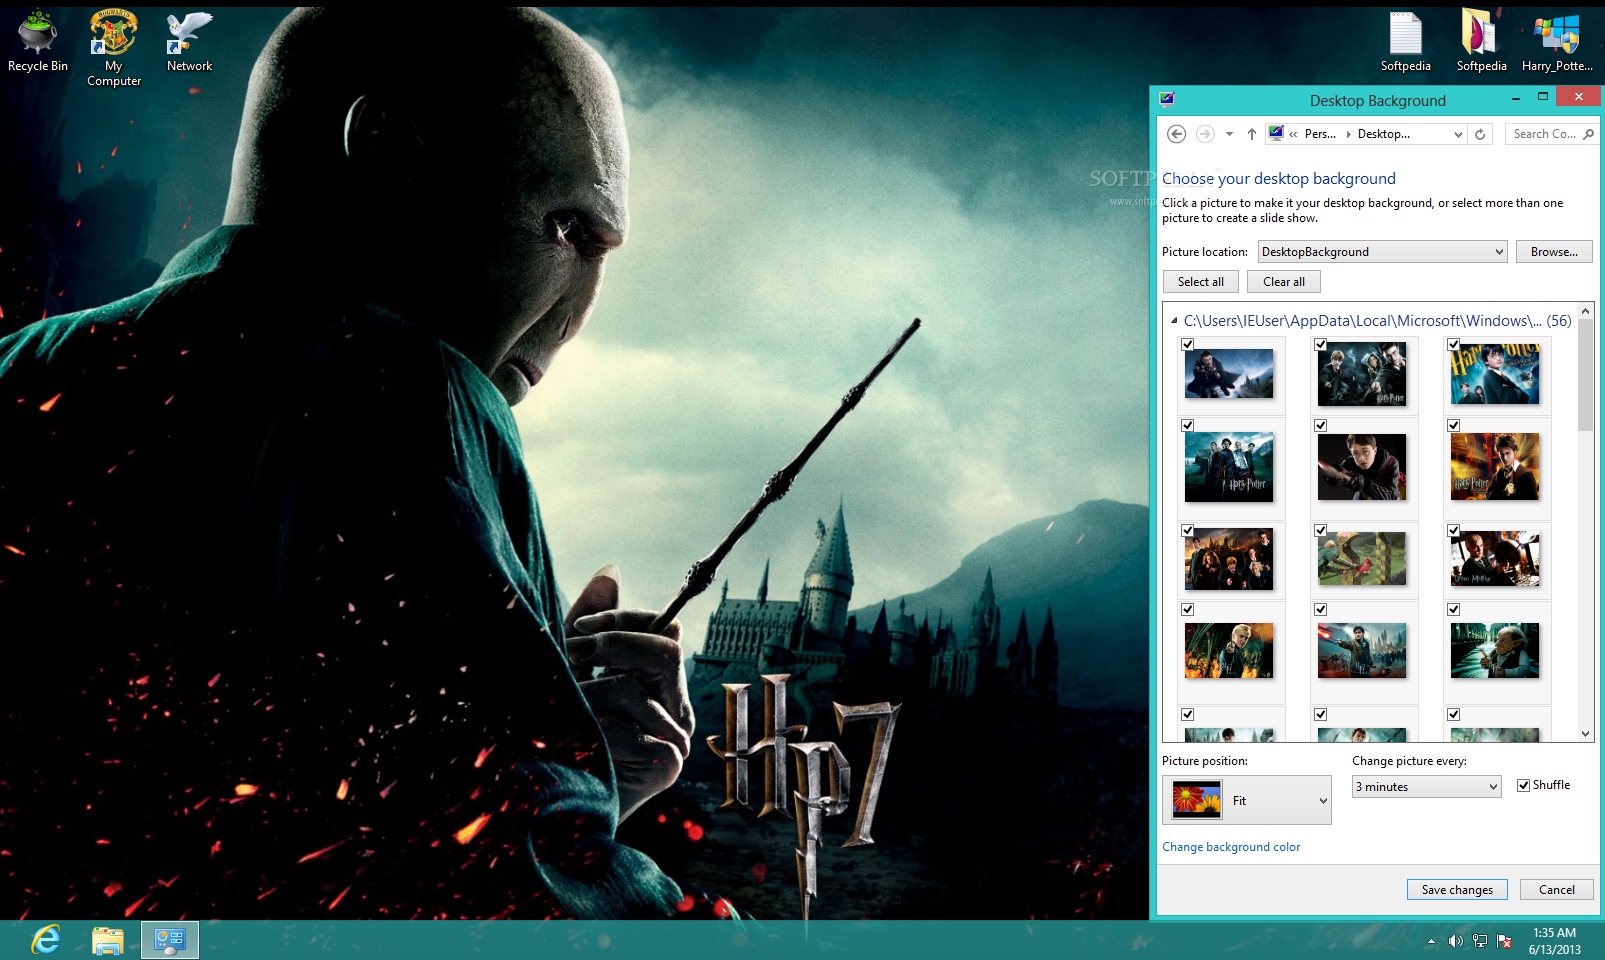Viewport: 1605px width, 960px height.
Task: Click the Pers... breadcrumb segment
Action: pyautogui.click(x=1320, y=134)
